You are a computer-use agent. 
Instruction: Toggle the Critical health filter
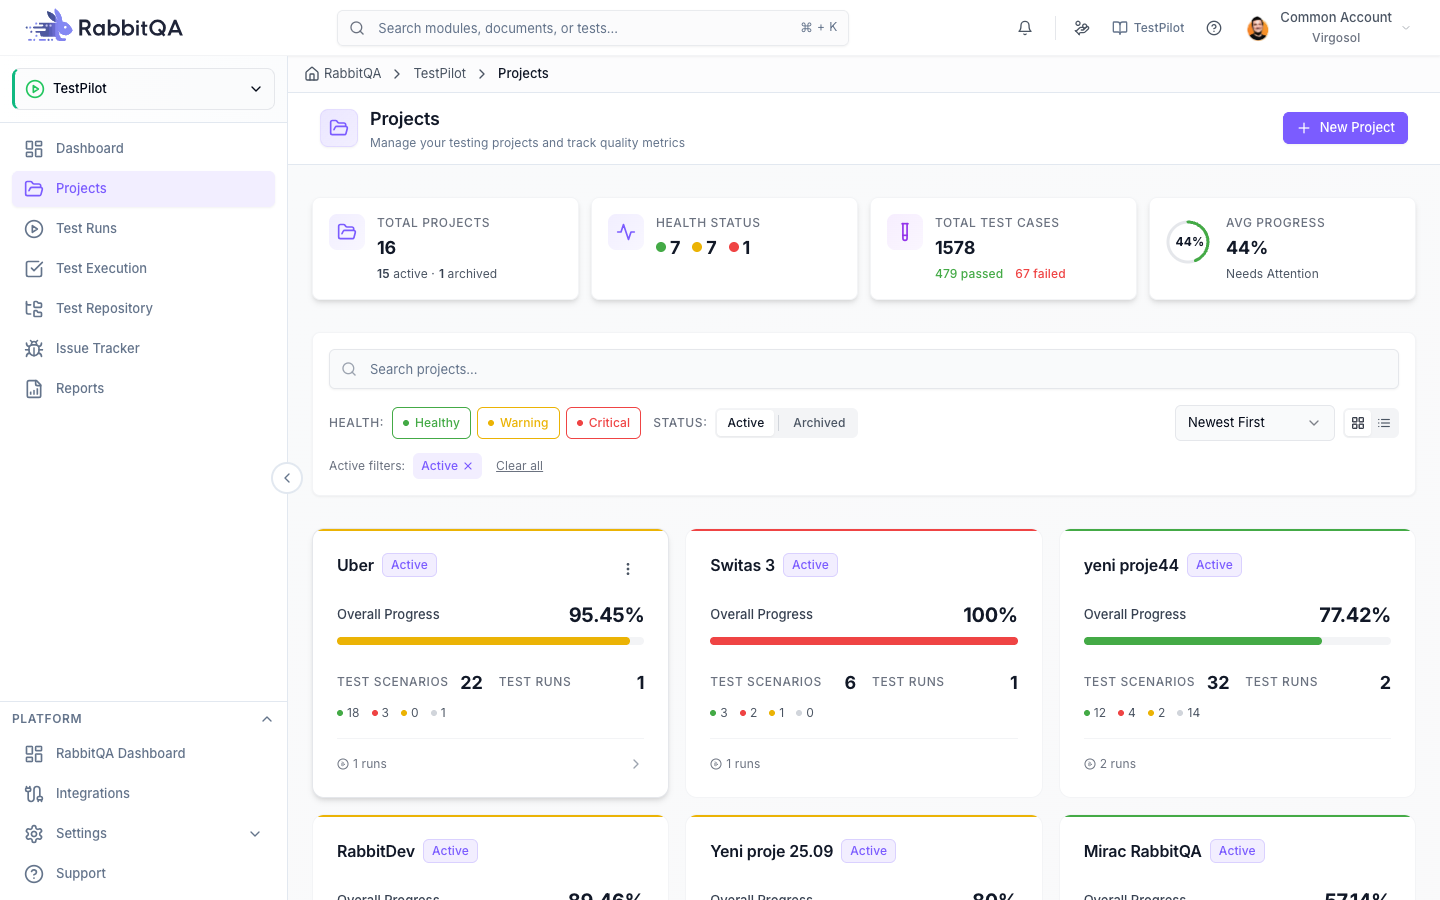coord(603,423)
